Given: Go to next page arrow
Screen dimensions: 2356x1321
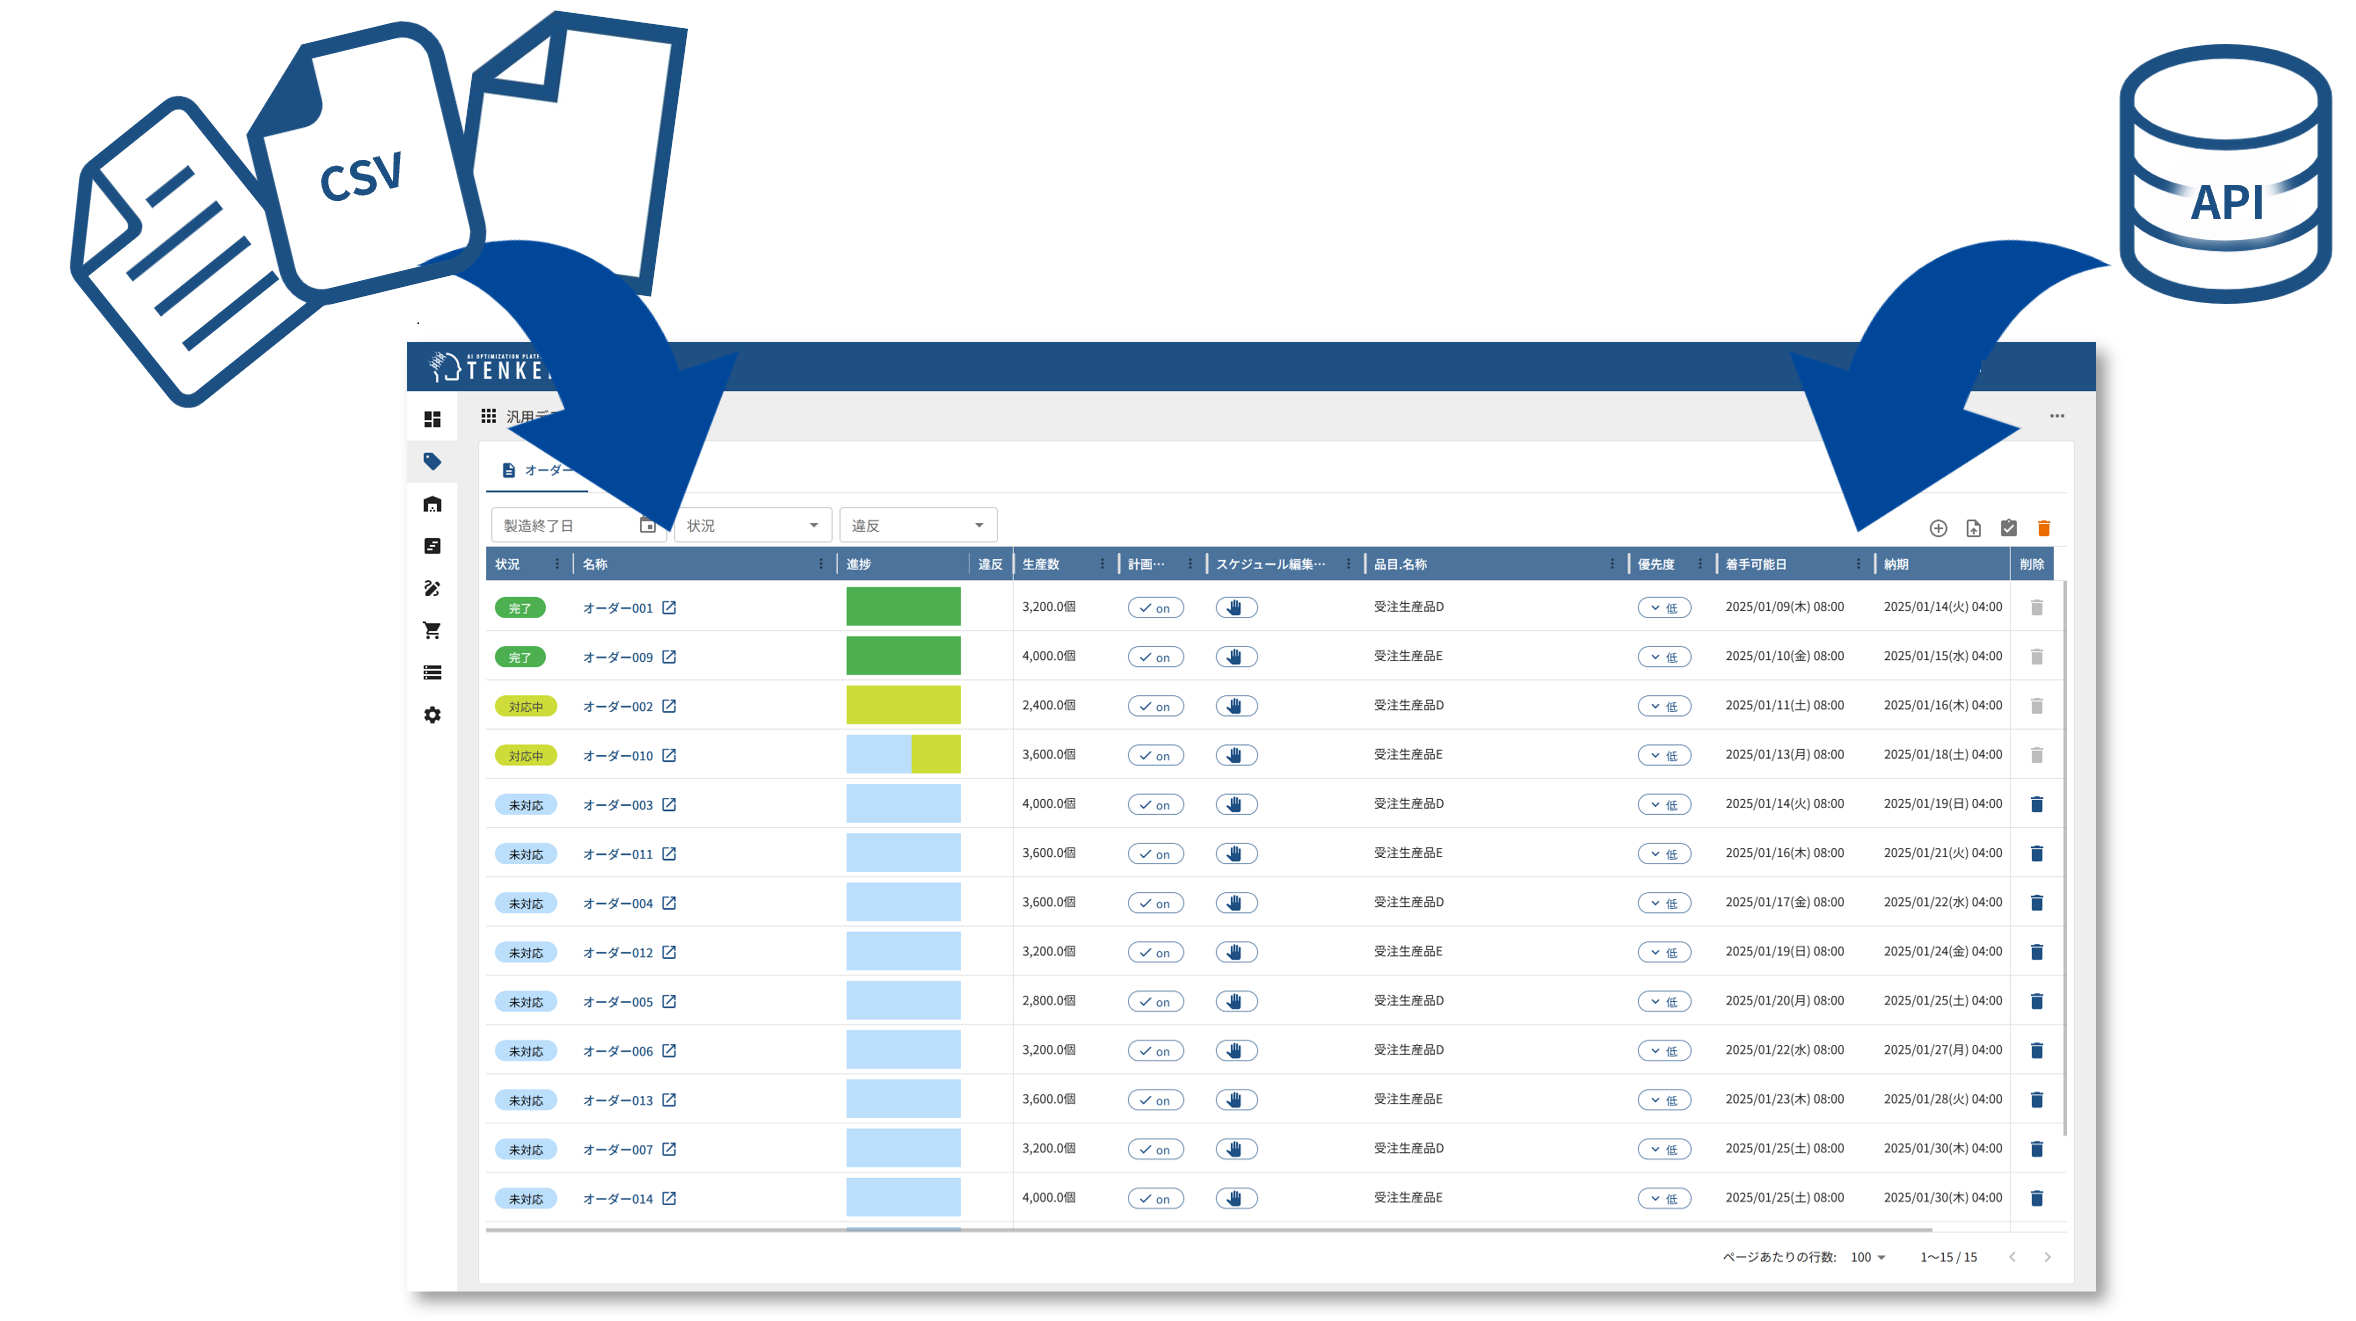Looking at the screenshot, I should click(2047, 1257).
